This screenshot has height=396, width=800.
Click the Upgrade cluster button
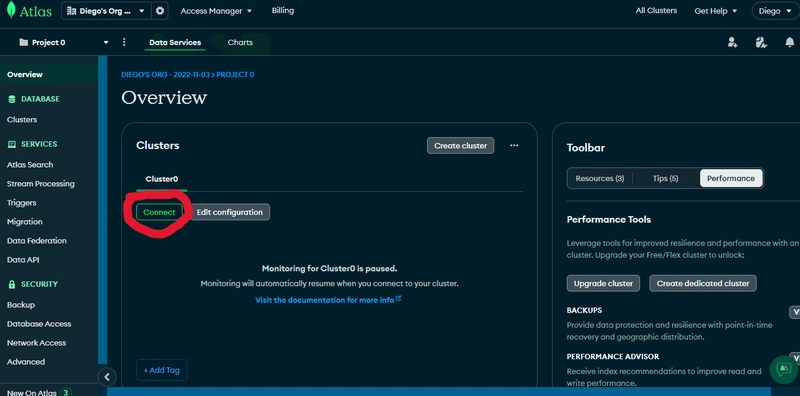603,283
